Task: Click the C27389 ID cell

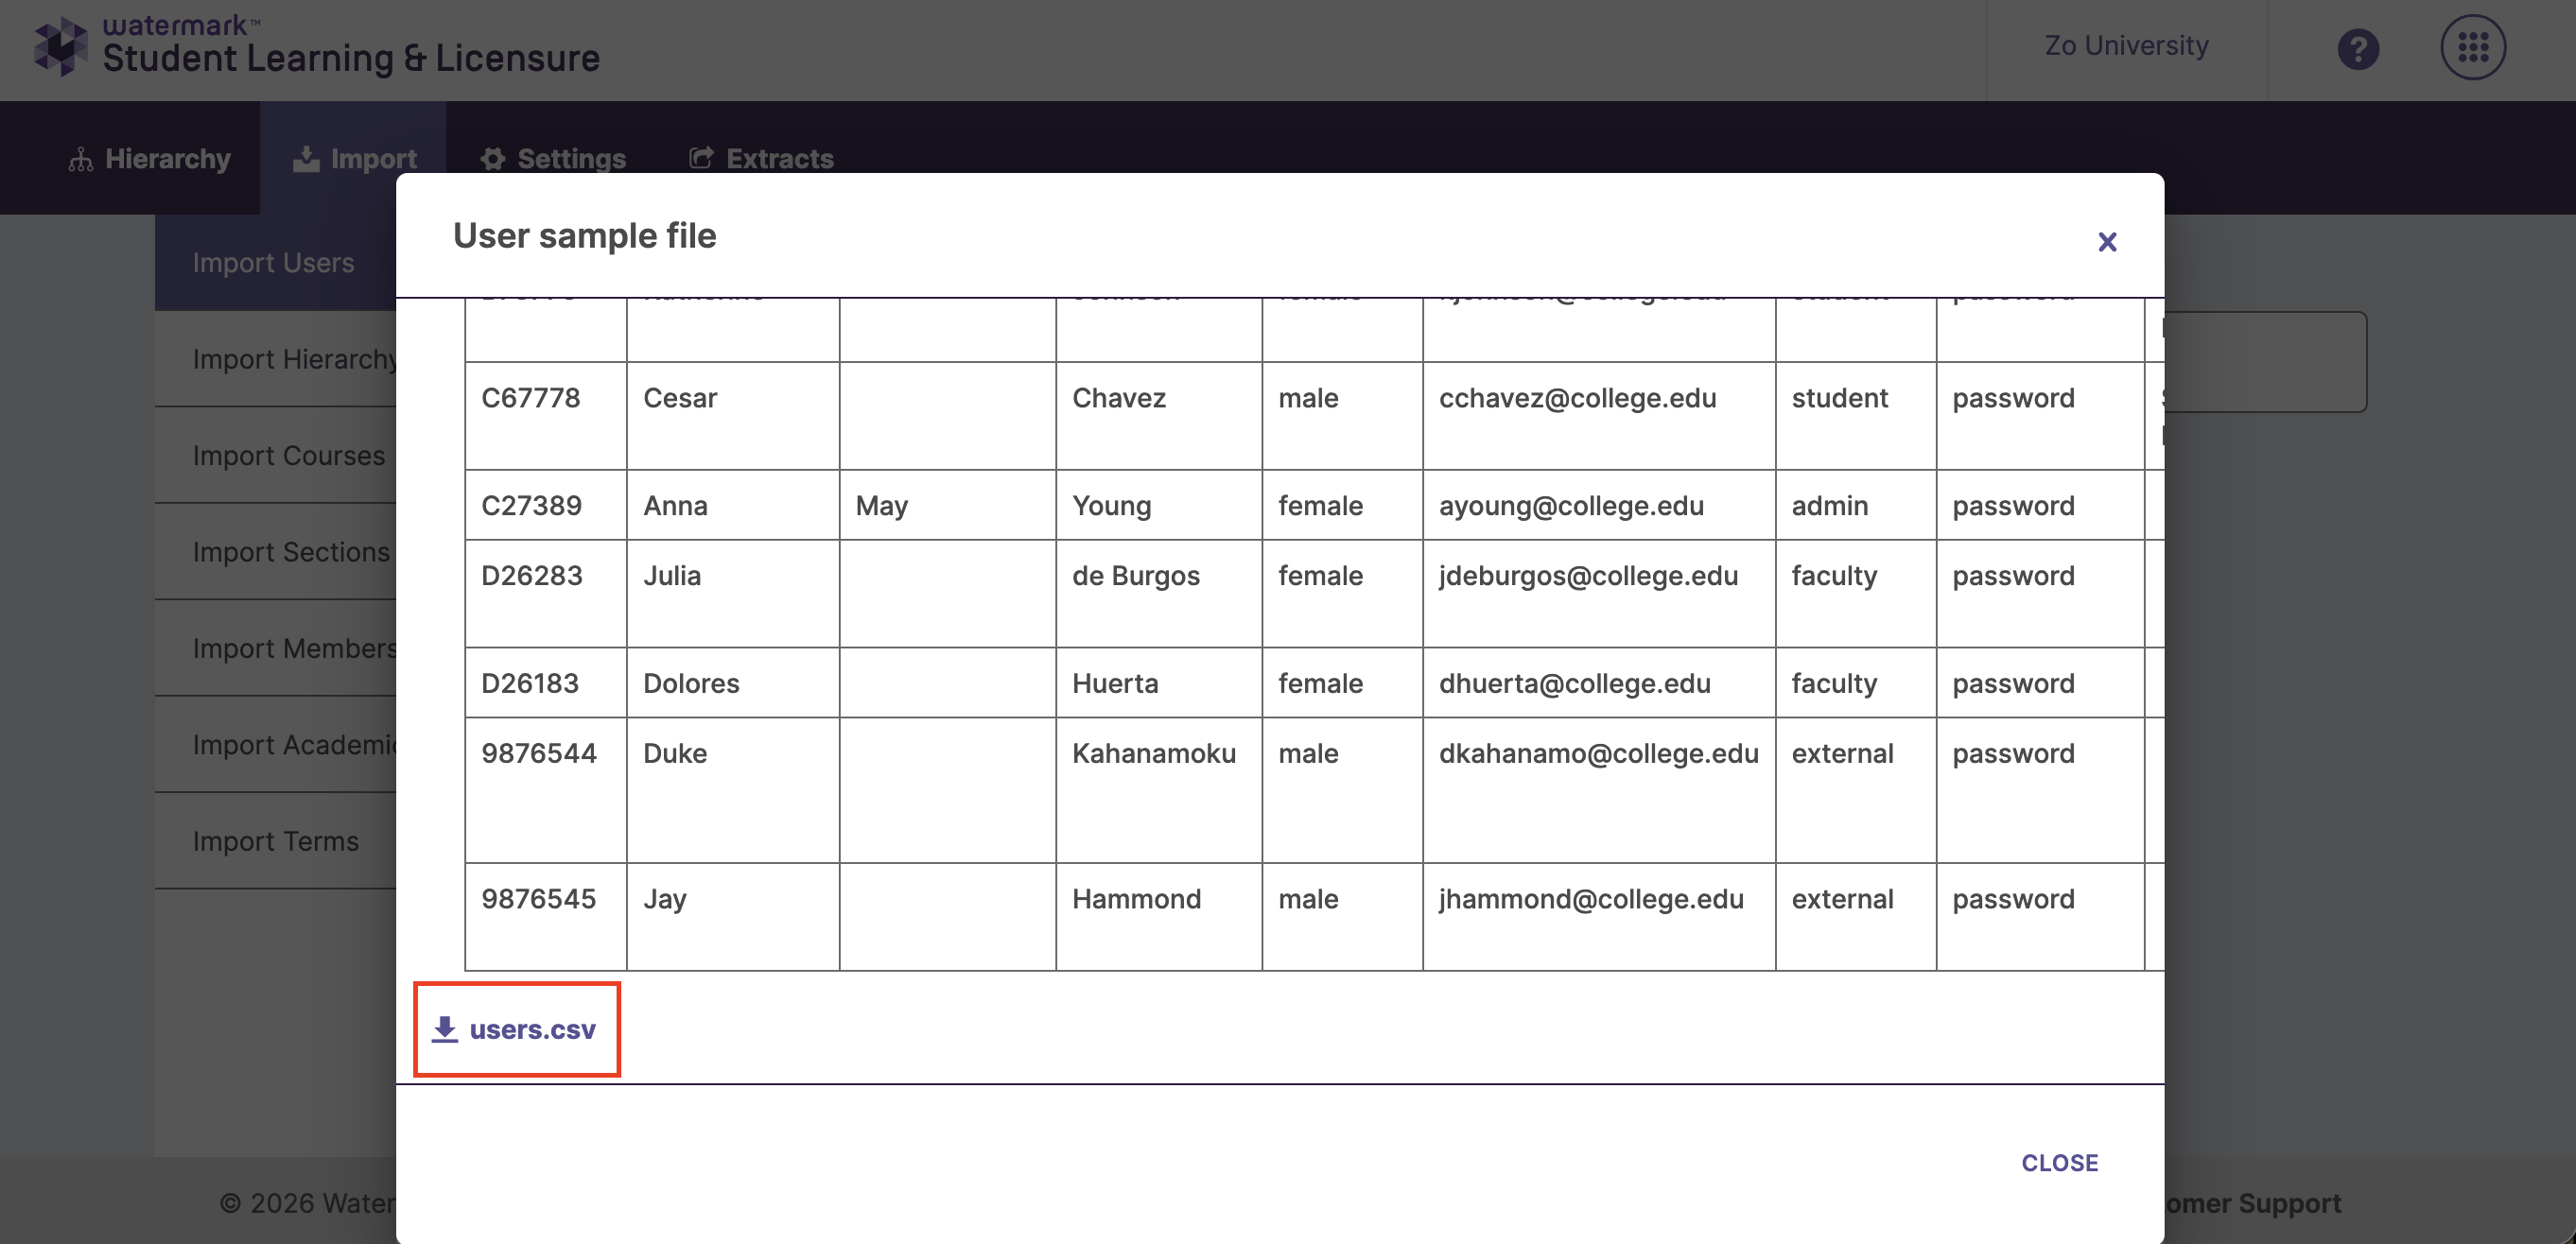Action: pos(546,505)
